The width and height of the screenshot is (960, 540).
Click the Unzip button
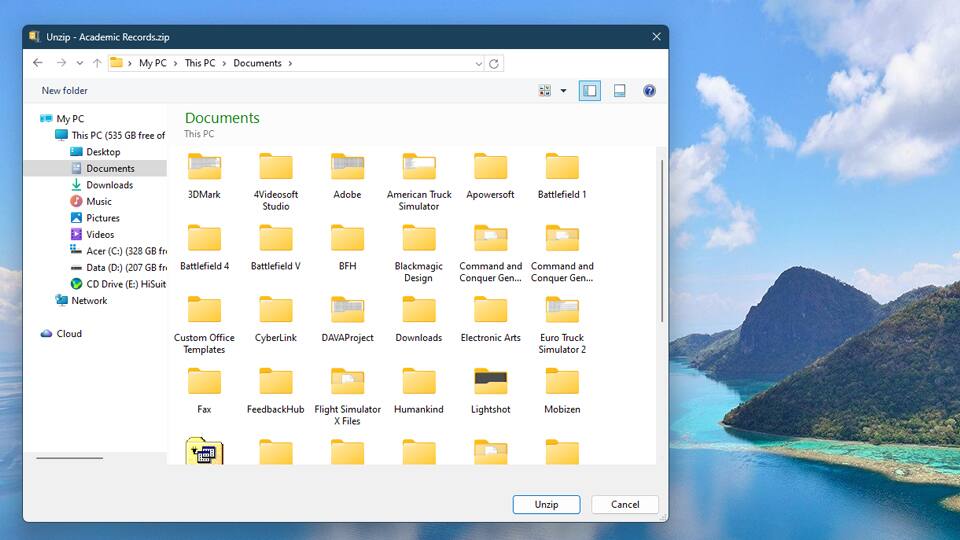(x=546, y=504)
